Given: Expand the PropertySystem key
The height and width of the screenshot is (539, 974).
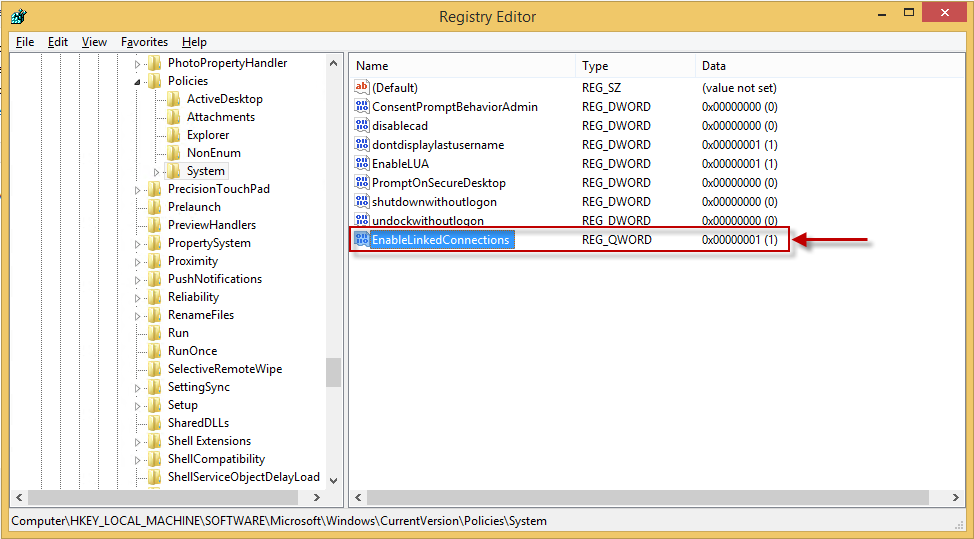Looking at the screenshot, I should [x=137, y=244].
